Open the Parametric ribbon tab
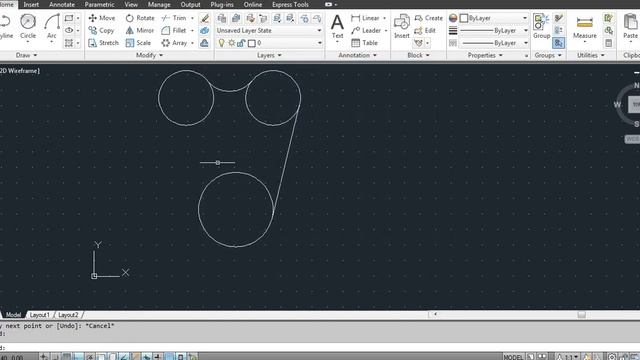 [x=99, y=4]
